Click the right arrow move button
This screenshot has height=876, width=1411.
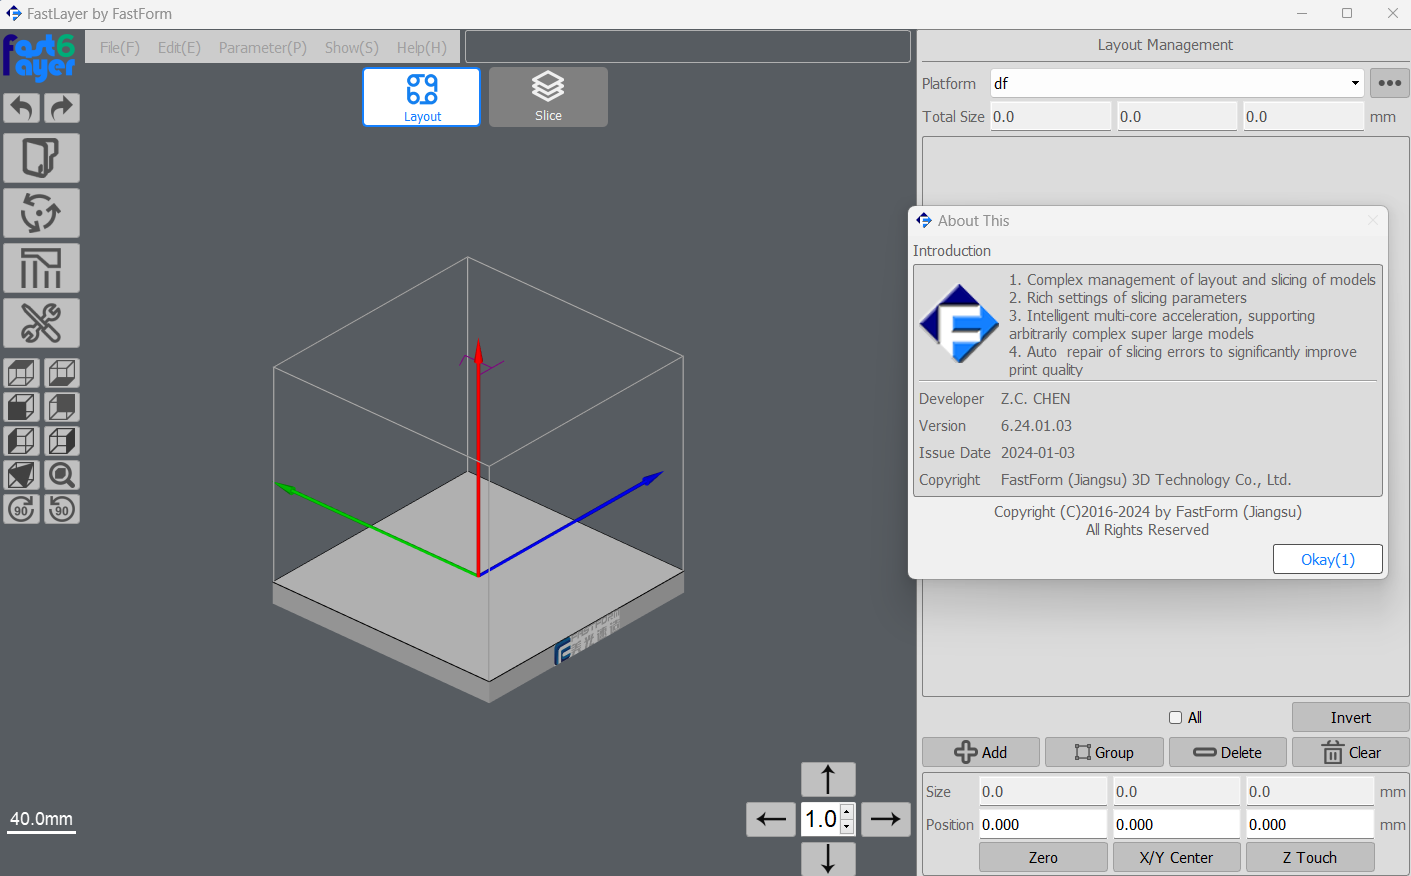pos(885,819)
